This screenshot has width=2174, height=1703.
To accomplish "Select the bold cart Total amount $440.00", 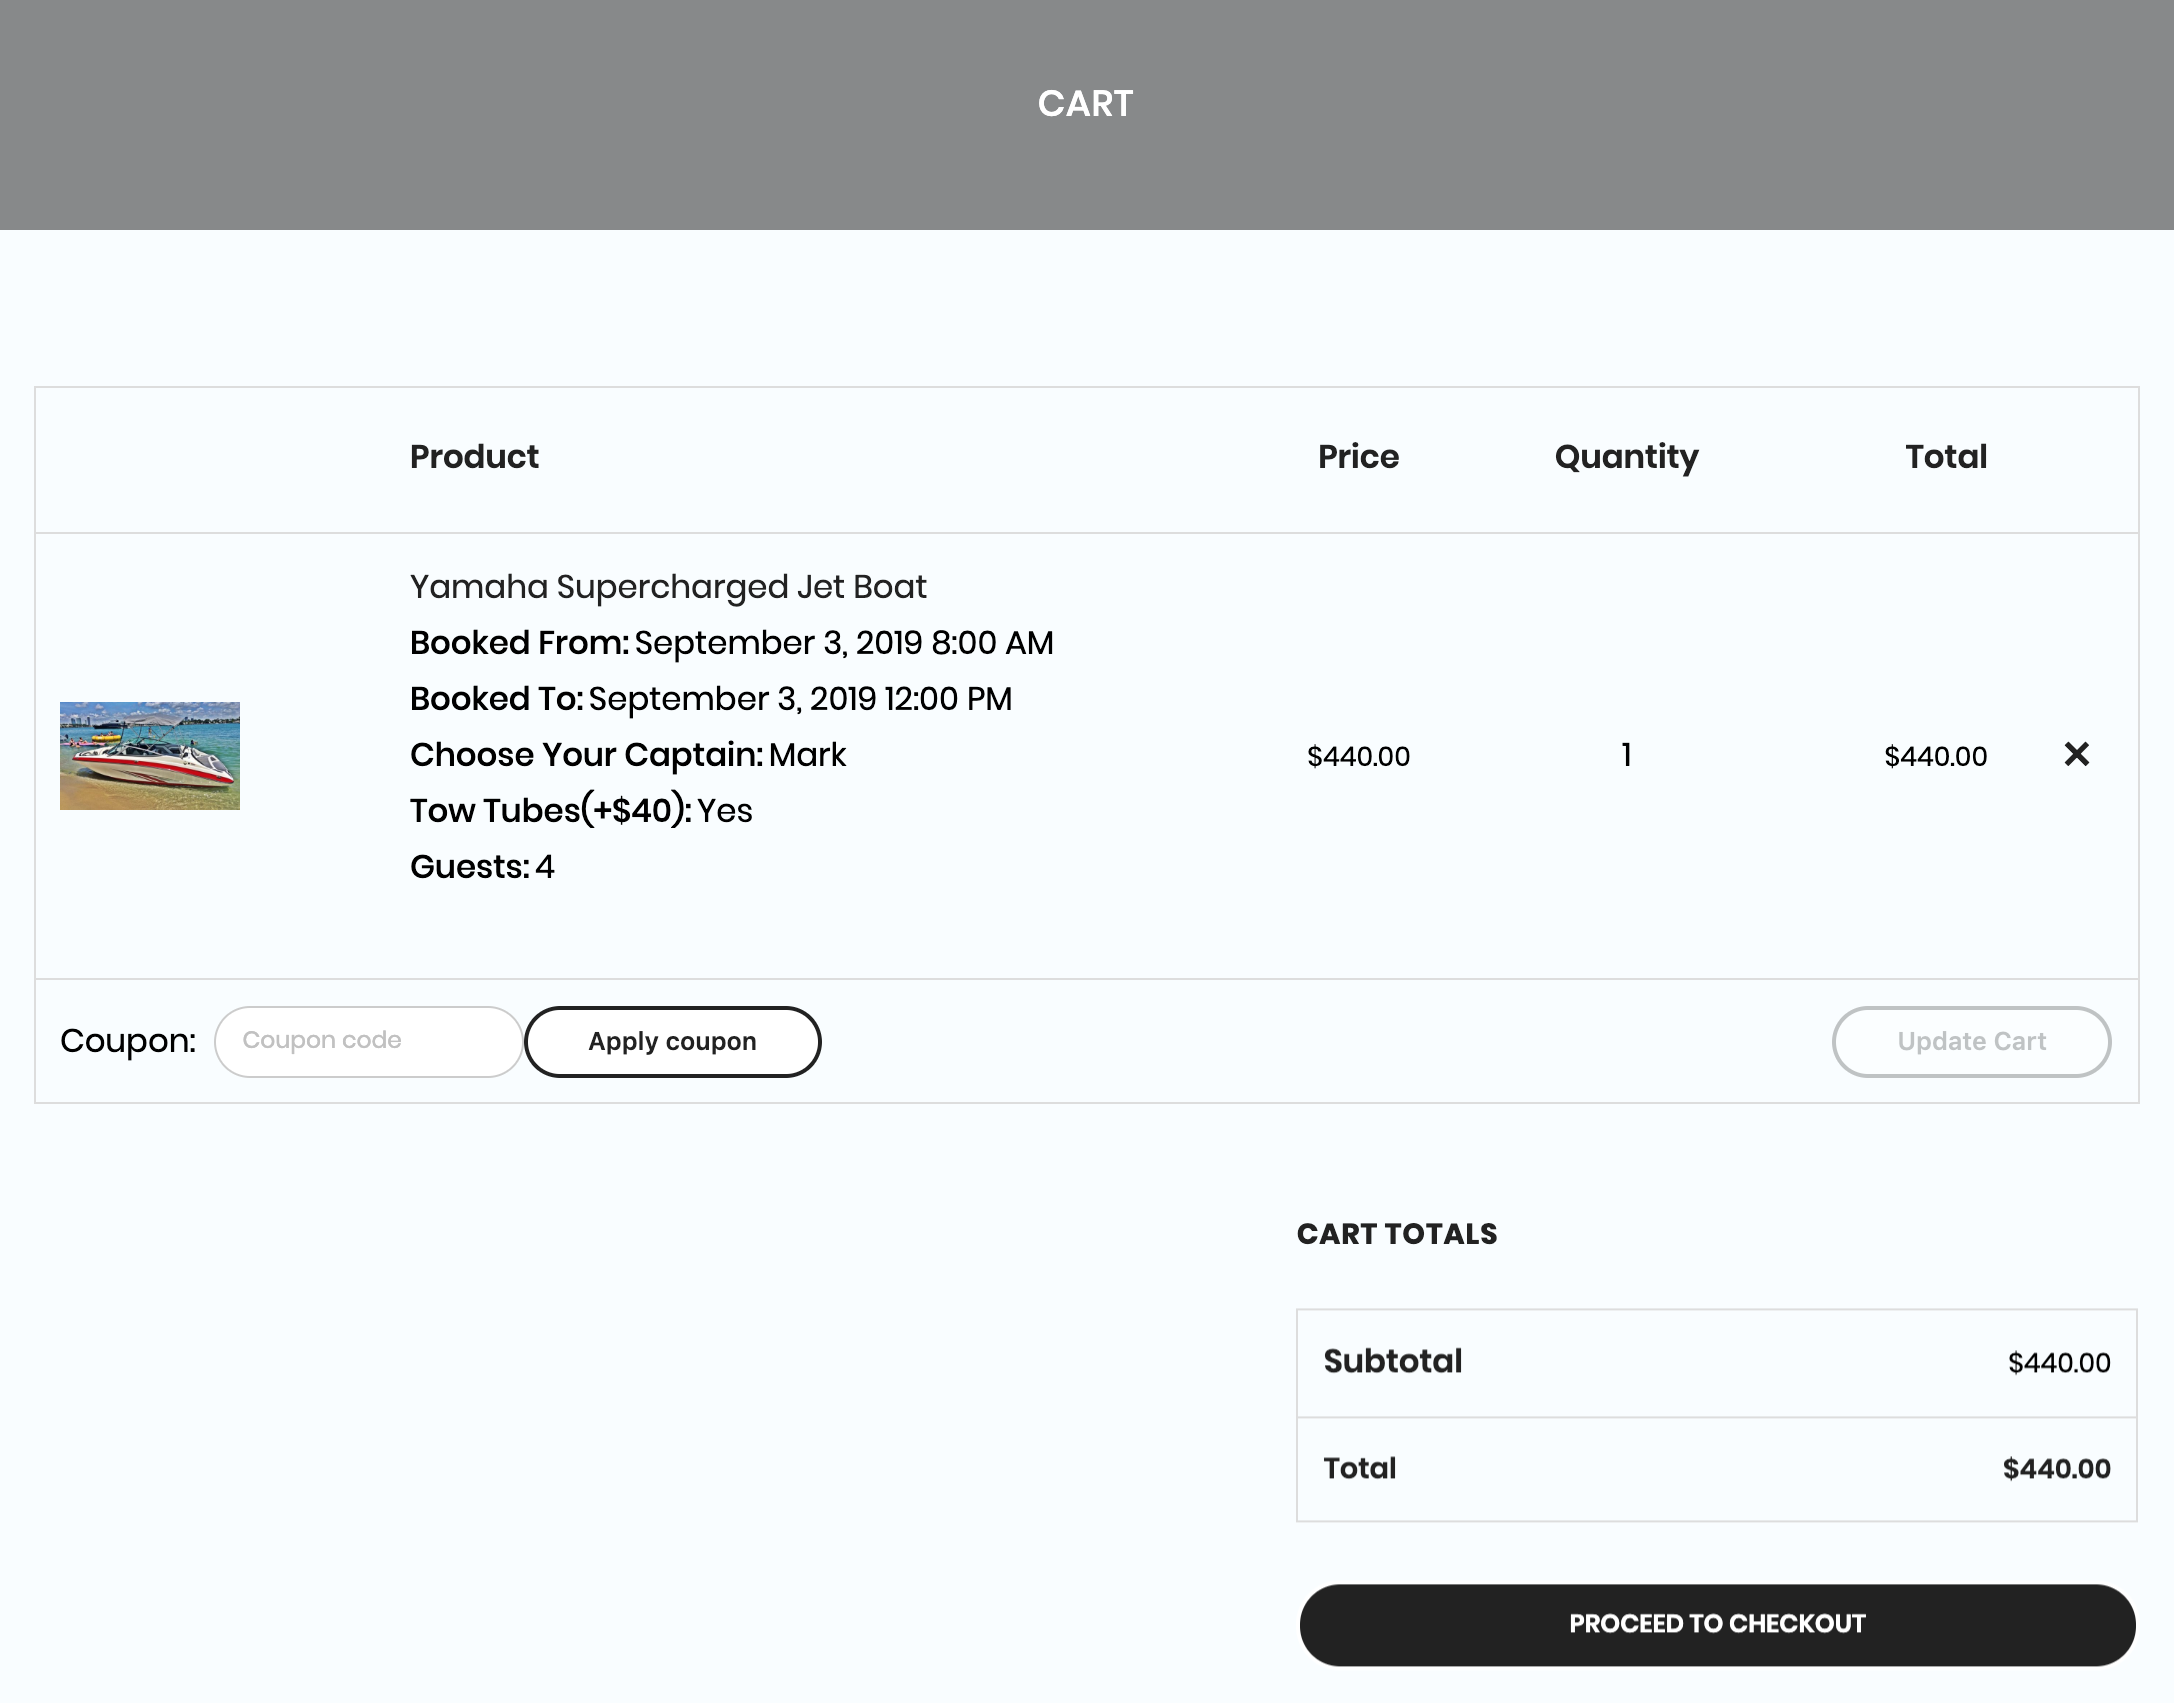I will 2056,1469.
